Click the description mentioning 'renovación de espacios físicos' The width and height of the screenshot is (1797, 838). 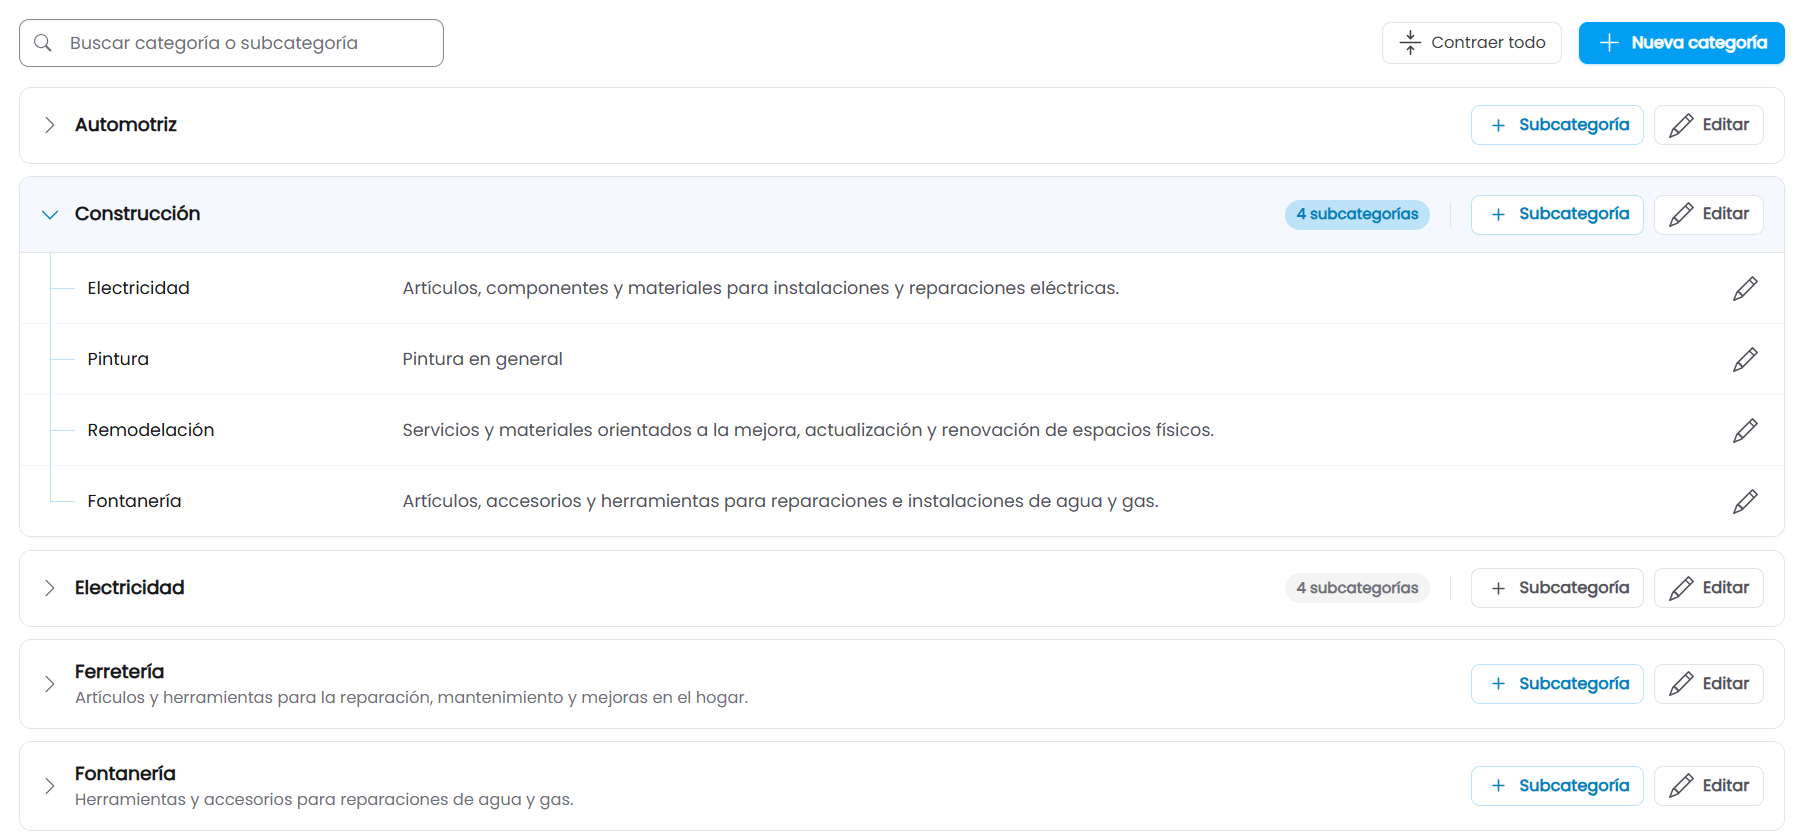[x=808, y=430]
